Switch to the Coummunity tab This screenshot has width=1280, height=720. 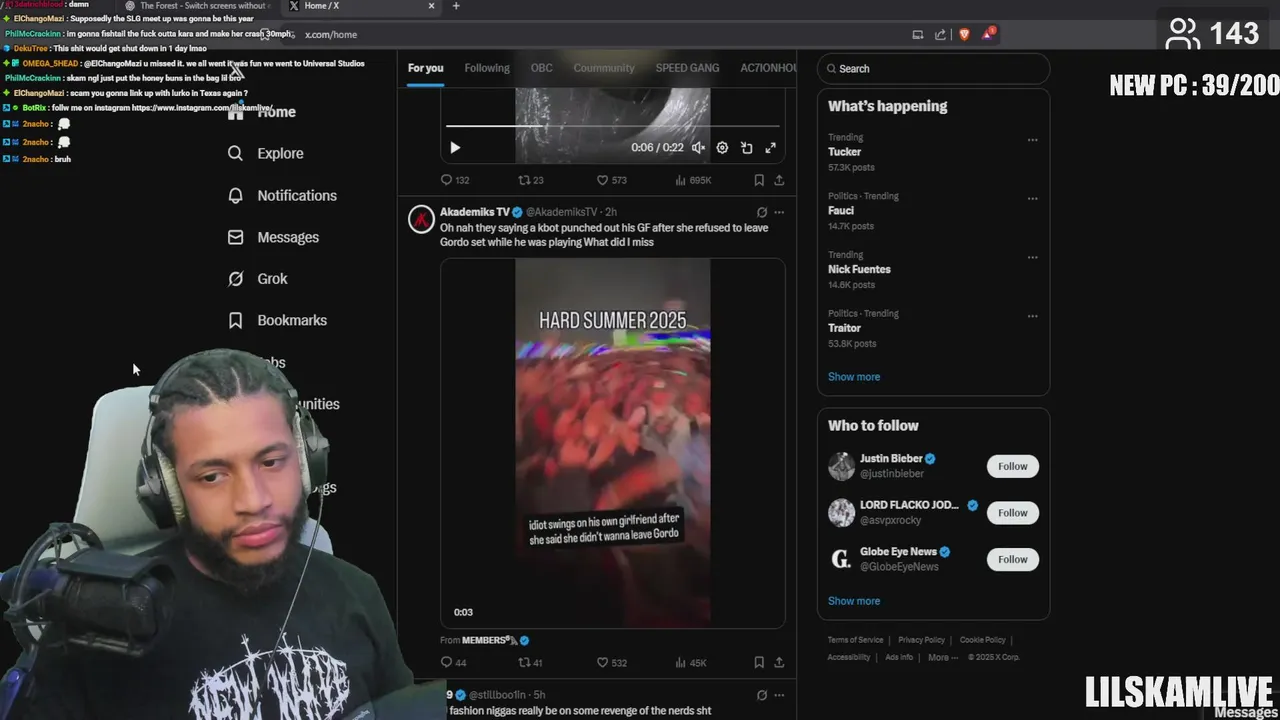[604, 68]
